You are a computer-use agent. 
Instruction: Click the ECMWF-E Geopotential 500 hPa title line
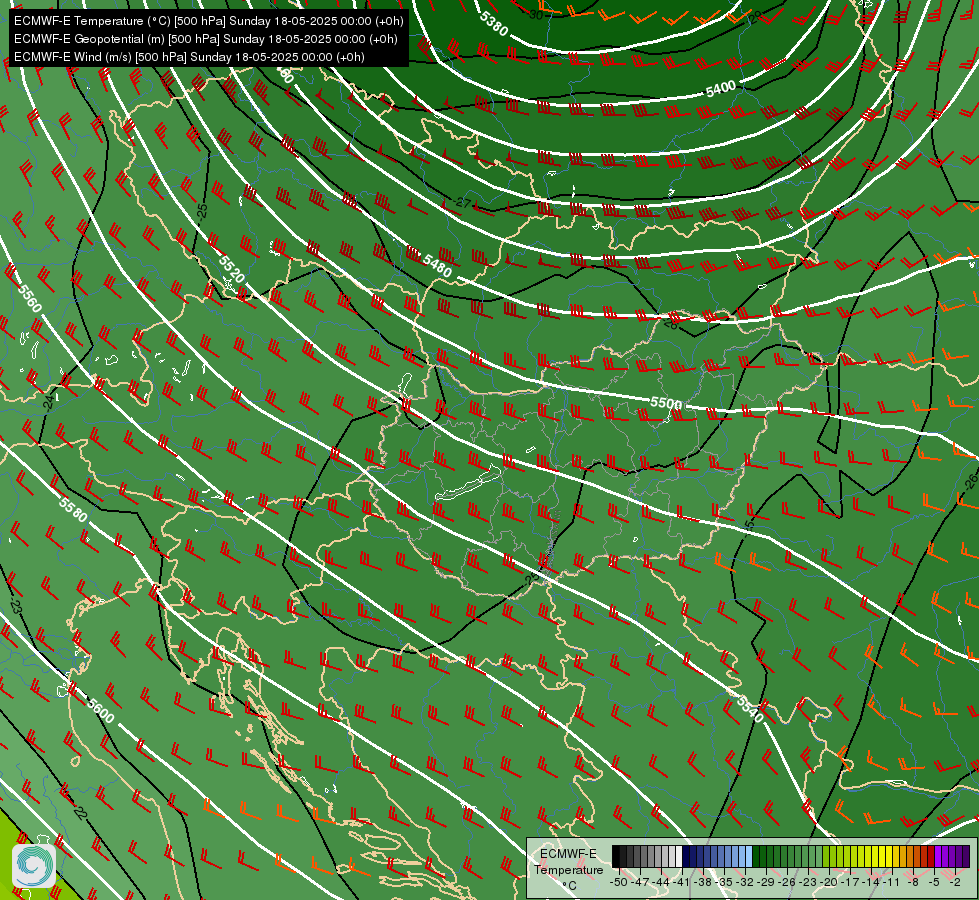[x=205, y=39]
